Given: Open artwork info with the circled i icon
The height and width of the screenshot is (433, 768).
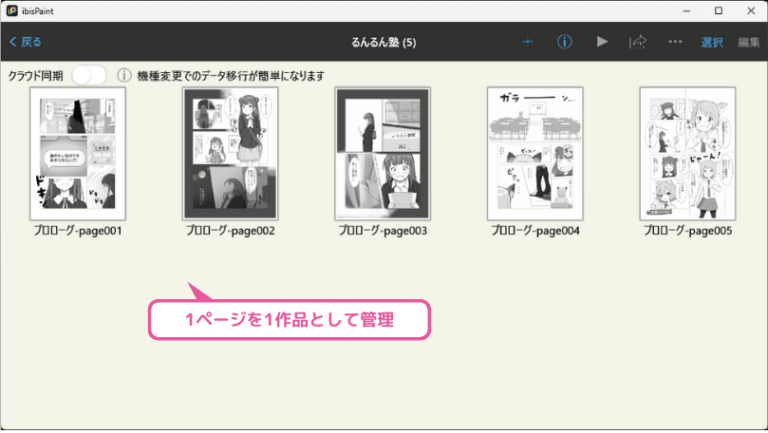Looking at the screenshot, I should (564, 42).
